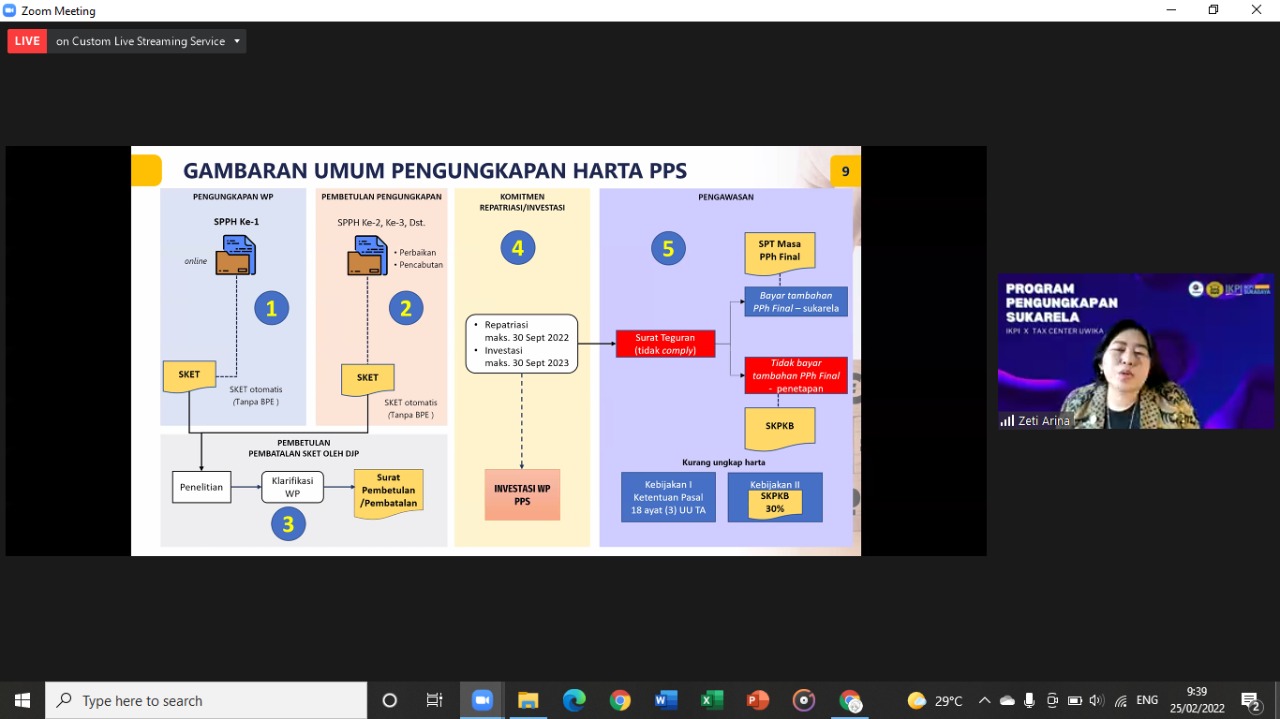Image resolution: width=1280 pixels, height=719 pixels.
Task: Click the shared PPS slide content
Action: click(495, 351)
